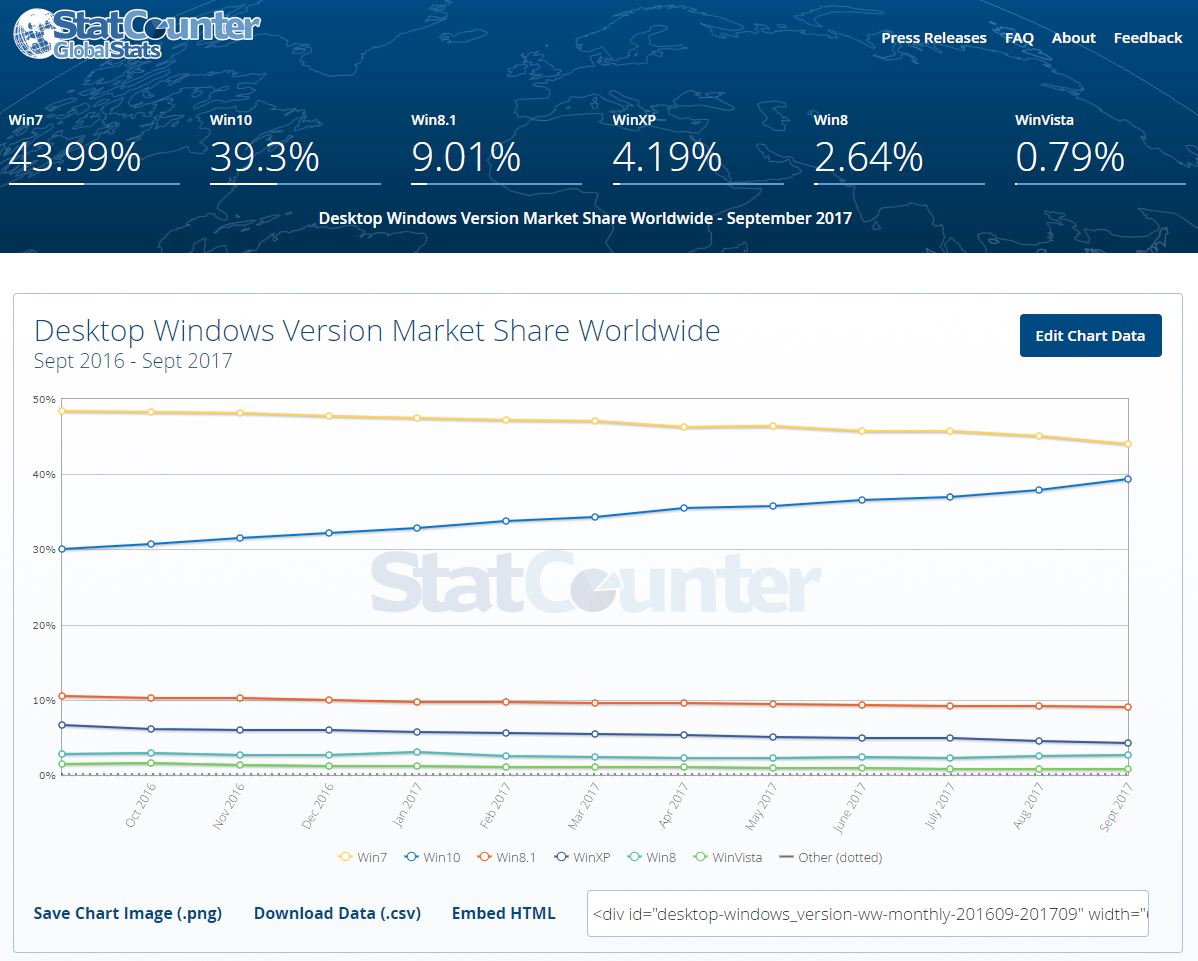Image resolution: width=1198 pixels, height=961 pixels.
Task: Click the Edit Chart Data button
Action: click(x=1090, y=336)
